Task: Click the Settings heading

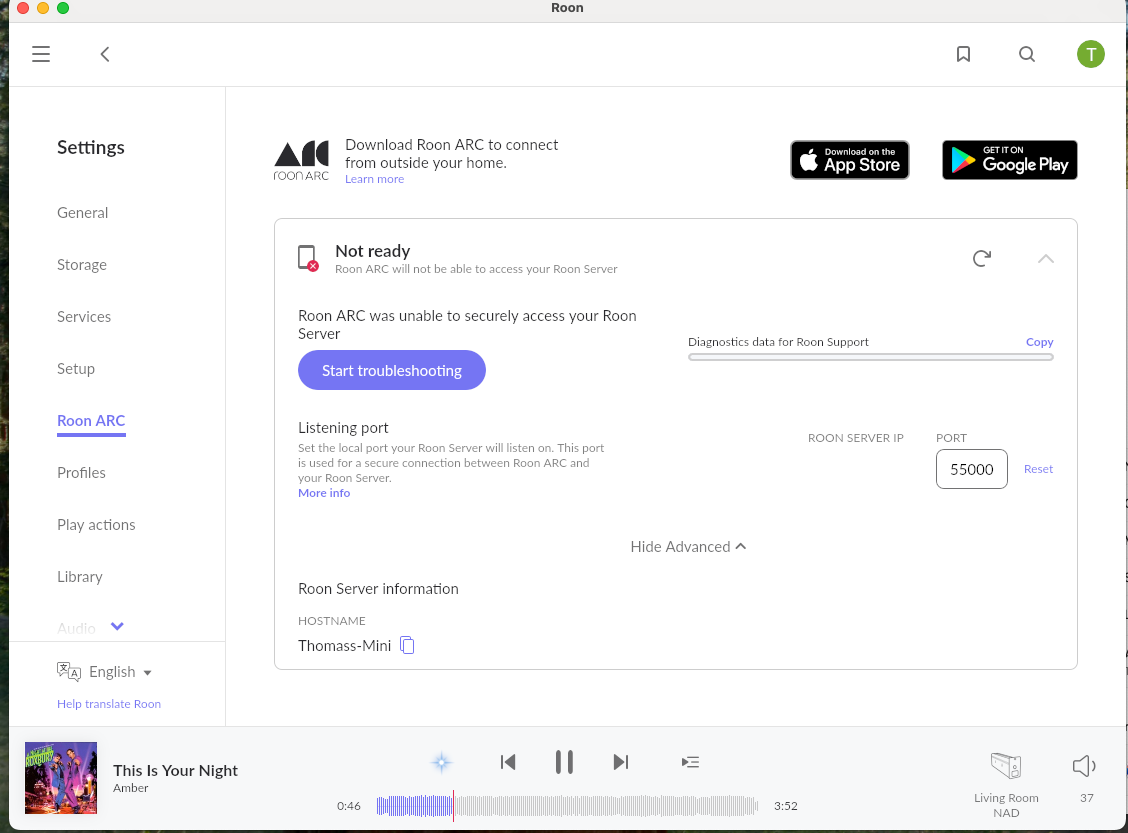Action: (x=91, y=147)
